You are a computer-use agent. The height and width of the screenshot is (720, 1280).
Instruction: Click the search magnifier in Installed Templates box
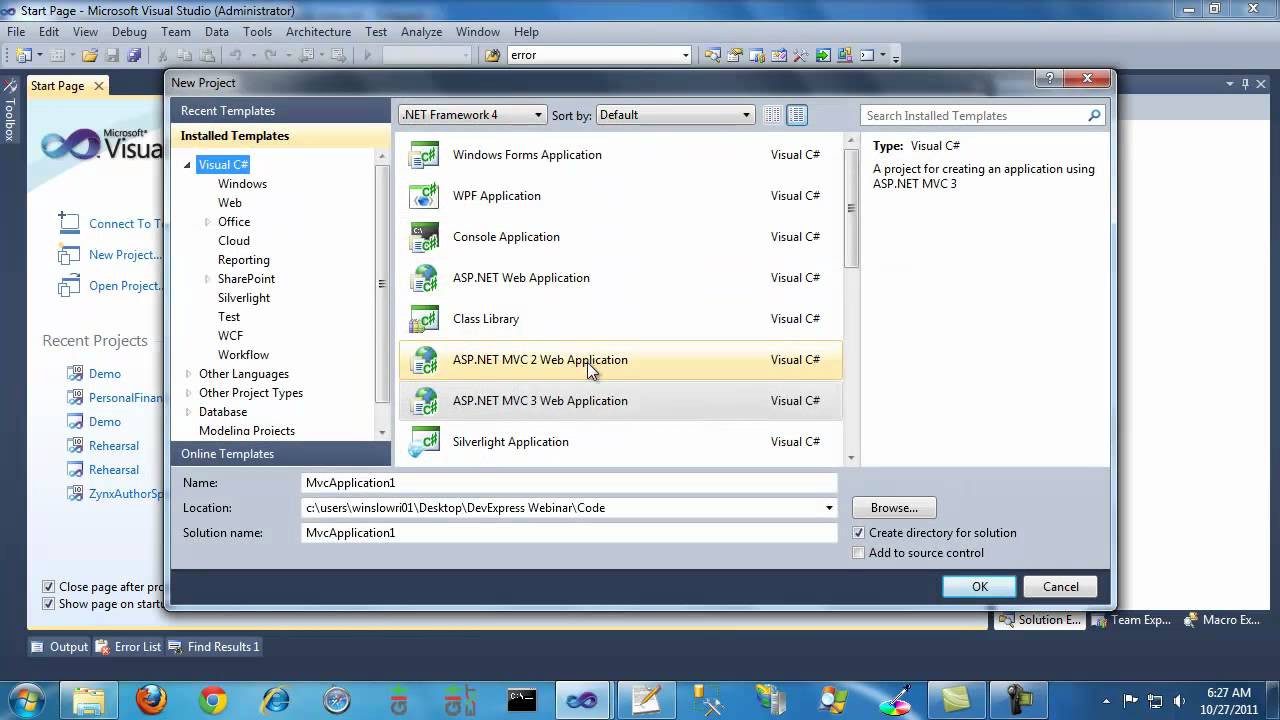click(1094, 116)
